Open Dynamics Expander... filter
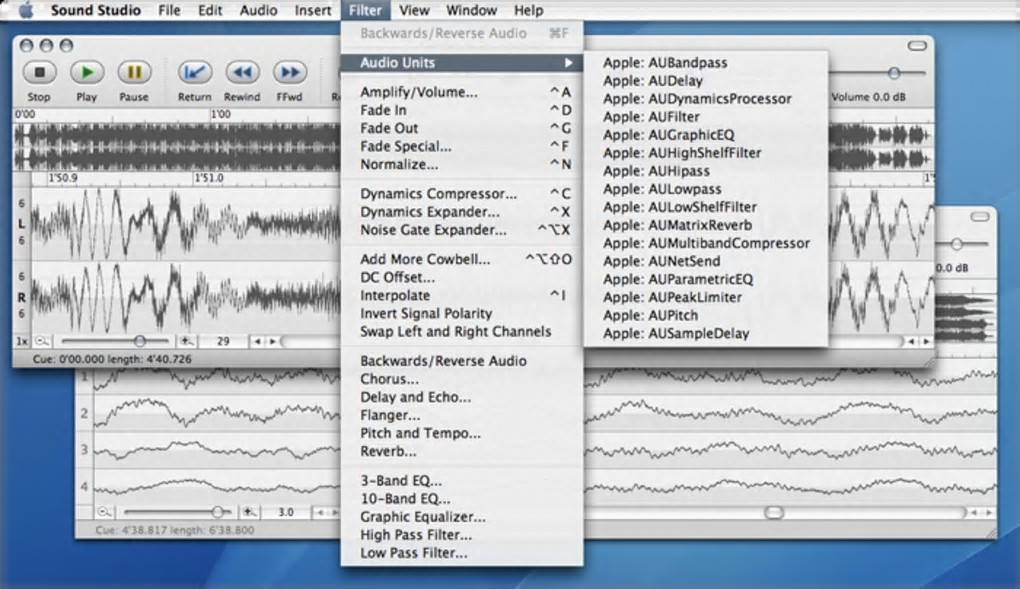The width and height of the screenshot is (1020, 589). click(x=462, y=212)
